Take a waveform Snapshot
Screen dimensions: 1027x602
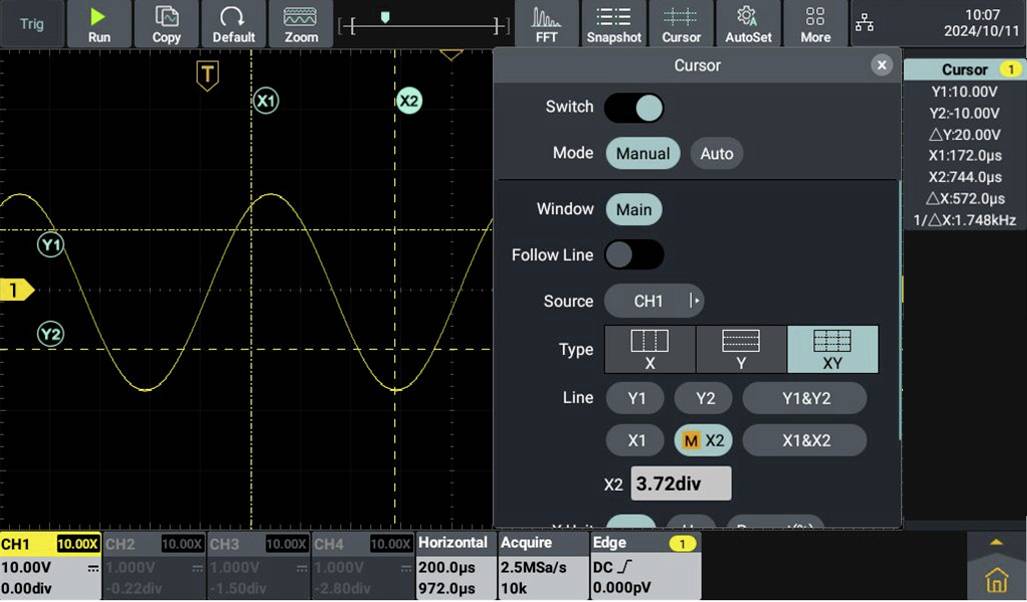pyautogui.click(x=613, y=23)
